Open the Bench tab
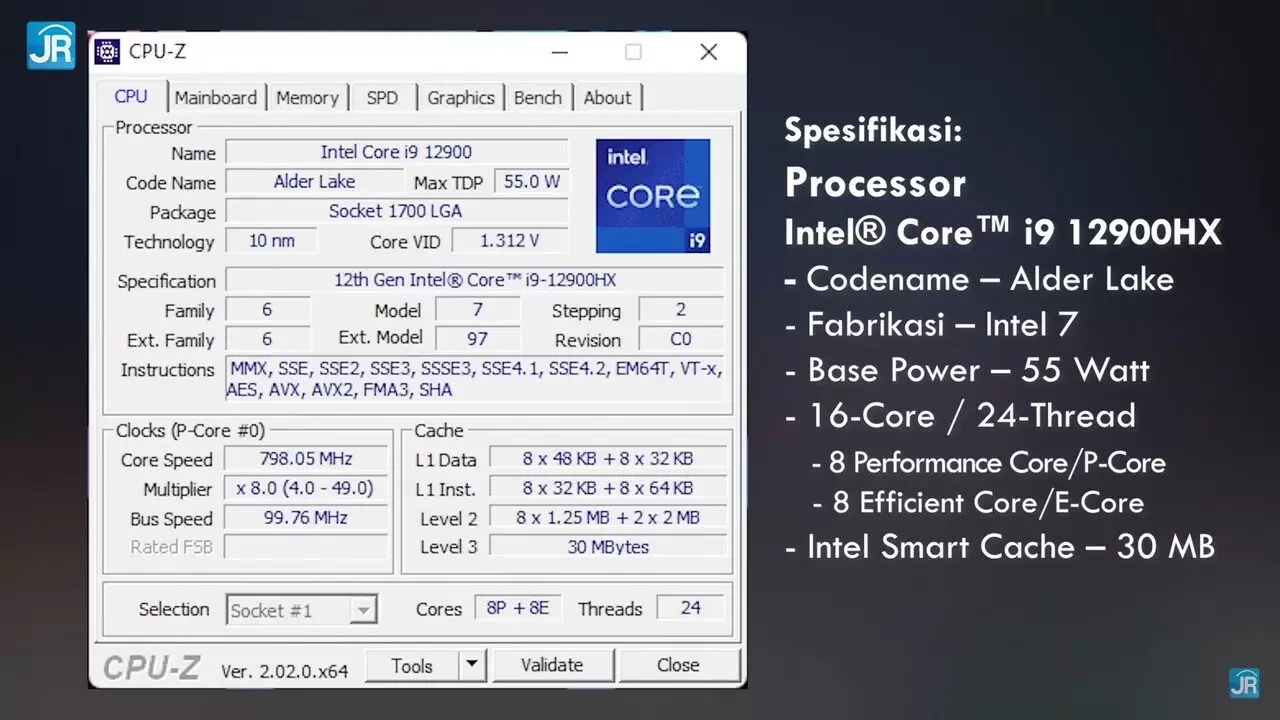The width and height of the screenshot is (1280, 720). 538,97
